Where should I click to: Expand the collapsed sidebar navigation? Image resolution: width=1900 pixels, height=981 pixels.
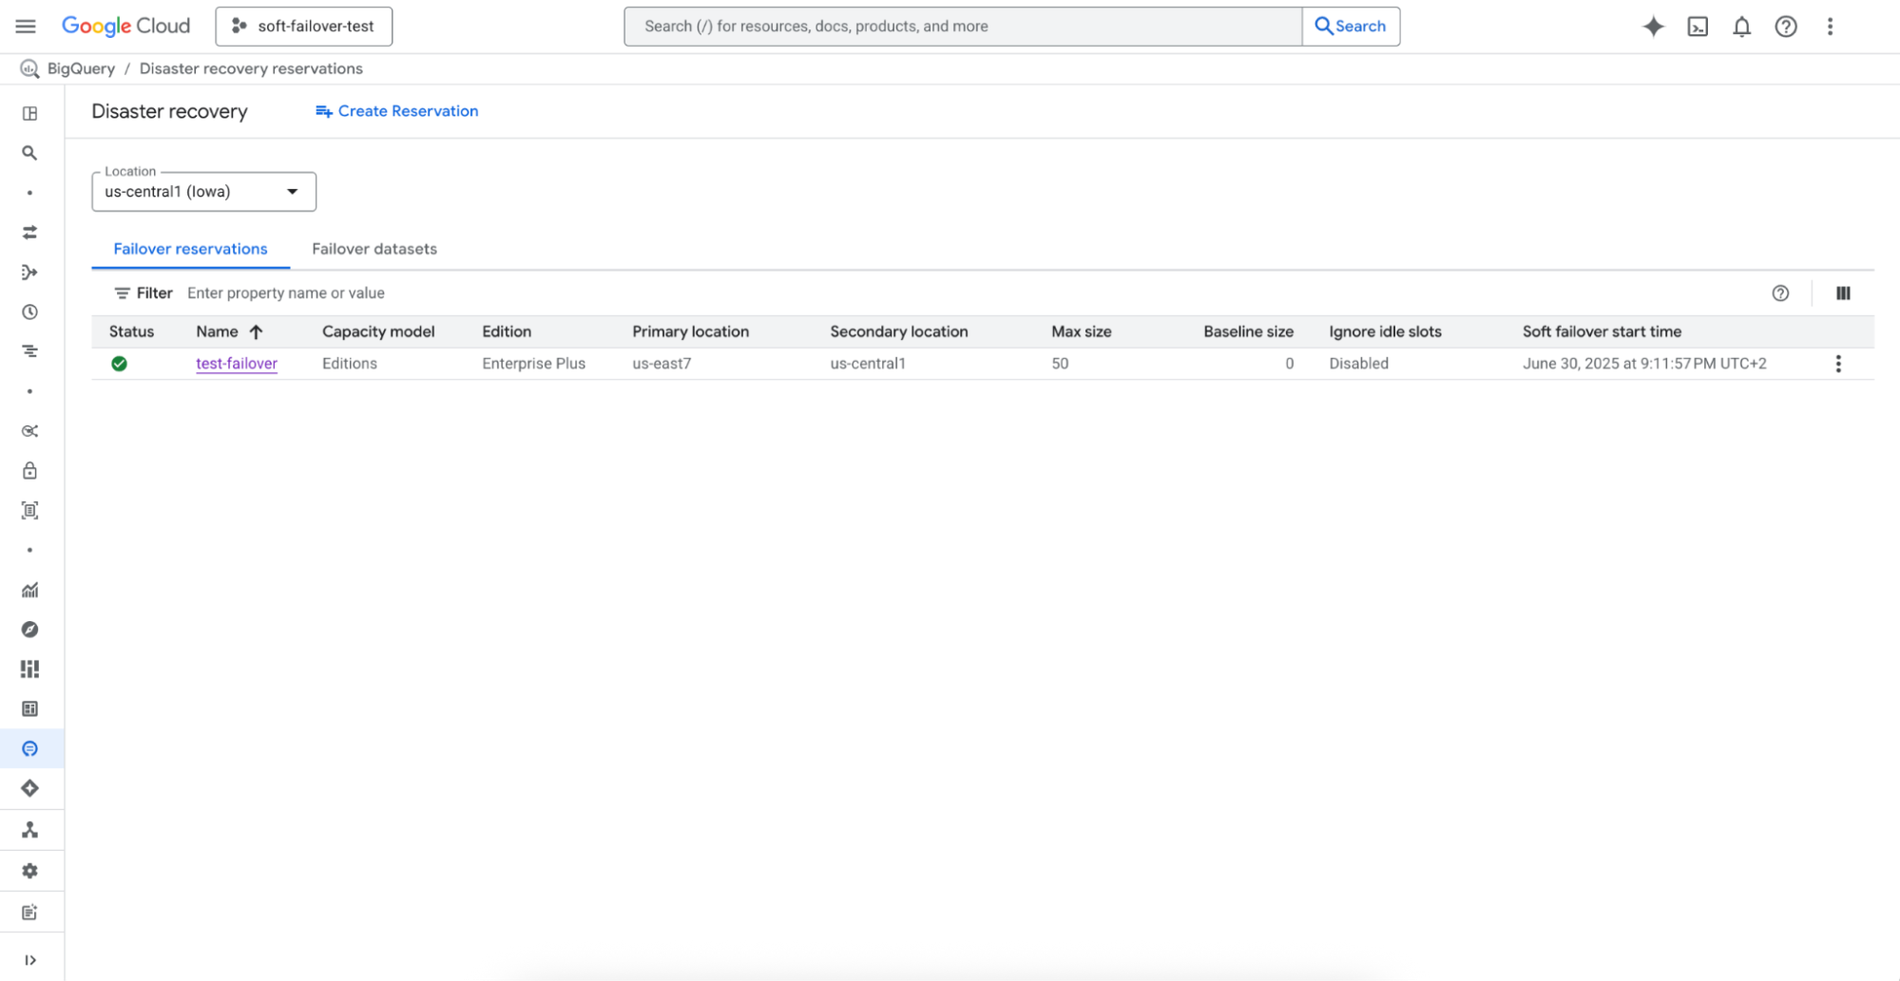tap(30, 960)
